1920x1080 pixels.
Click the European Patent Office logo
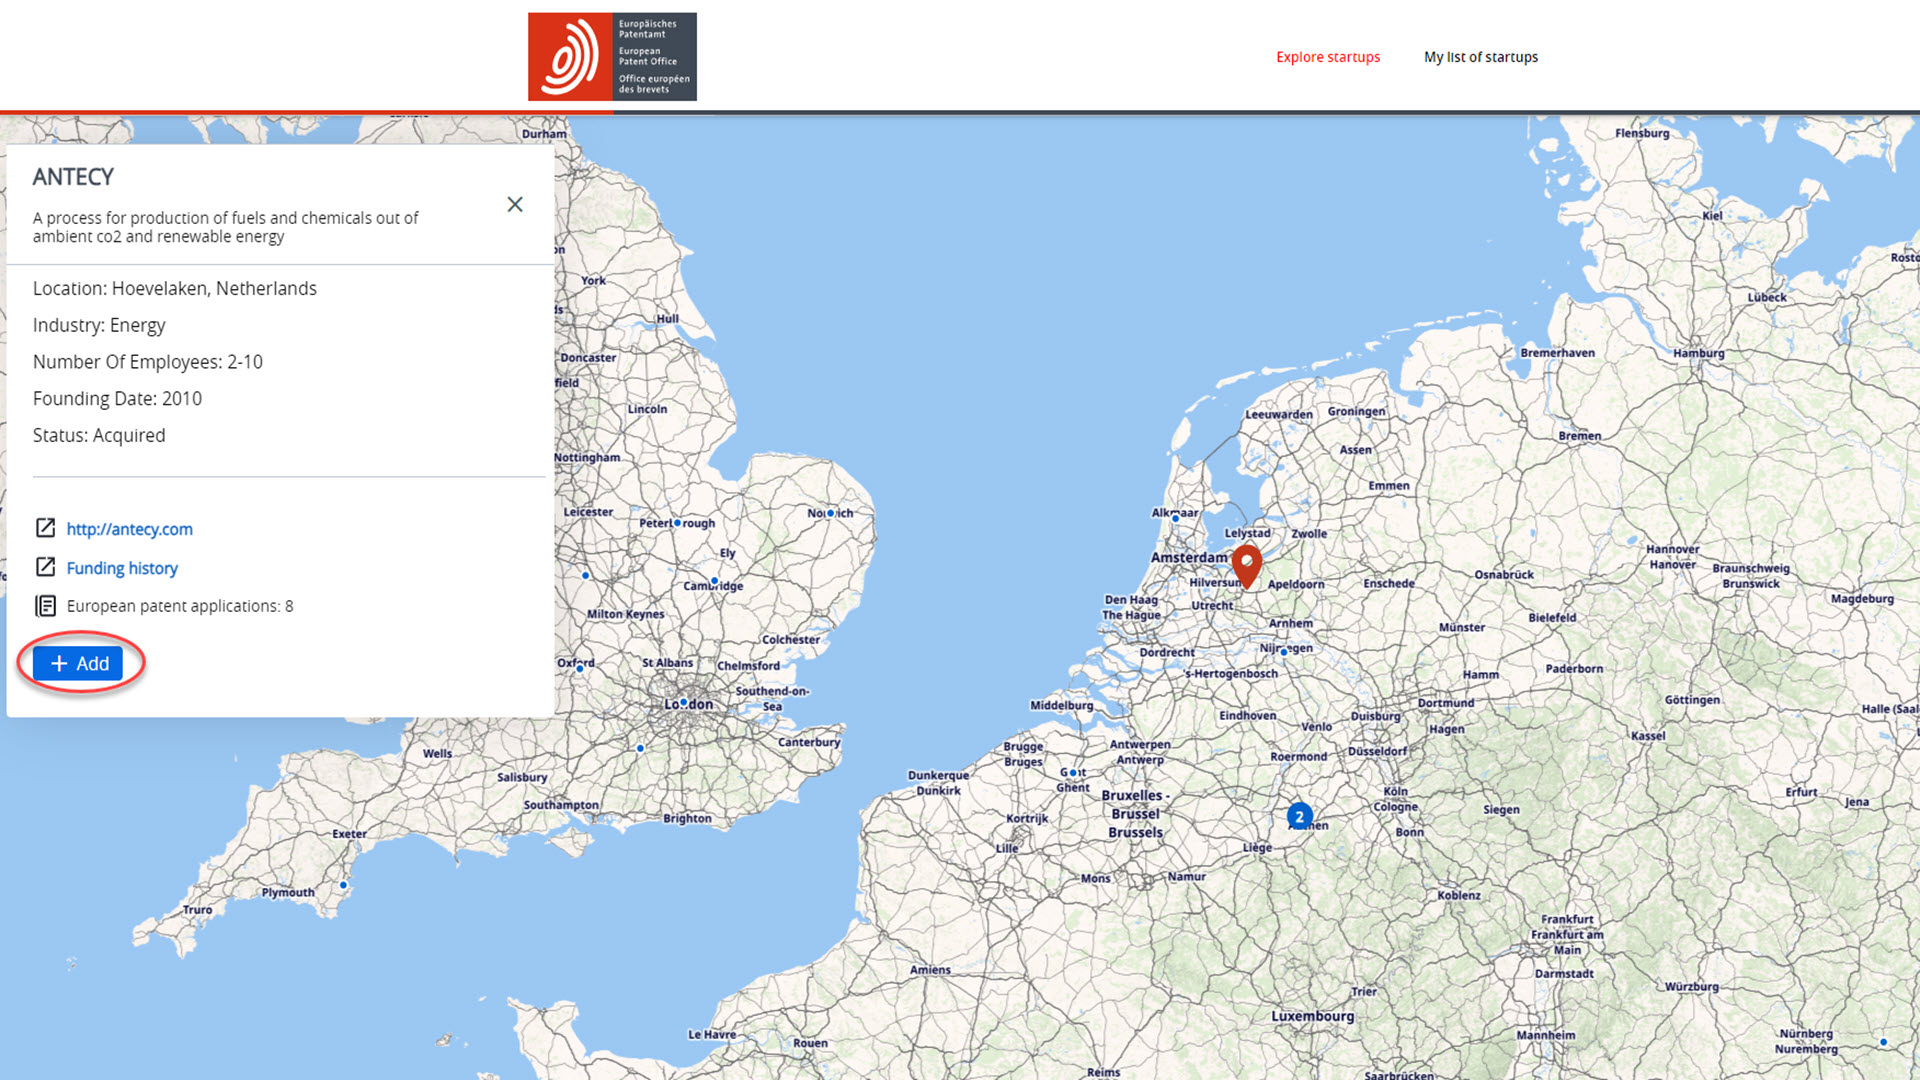pos(612,57)
